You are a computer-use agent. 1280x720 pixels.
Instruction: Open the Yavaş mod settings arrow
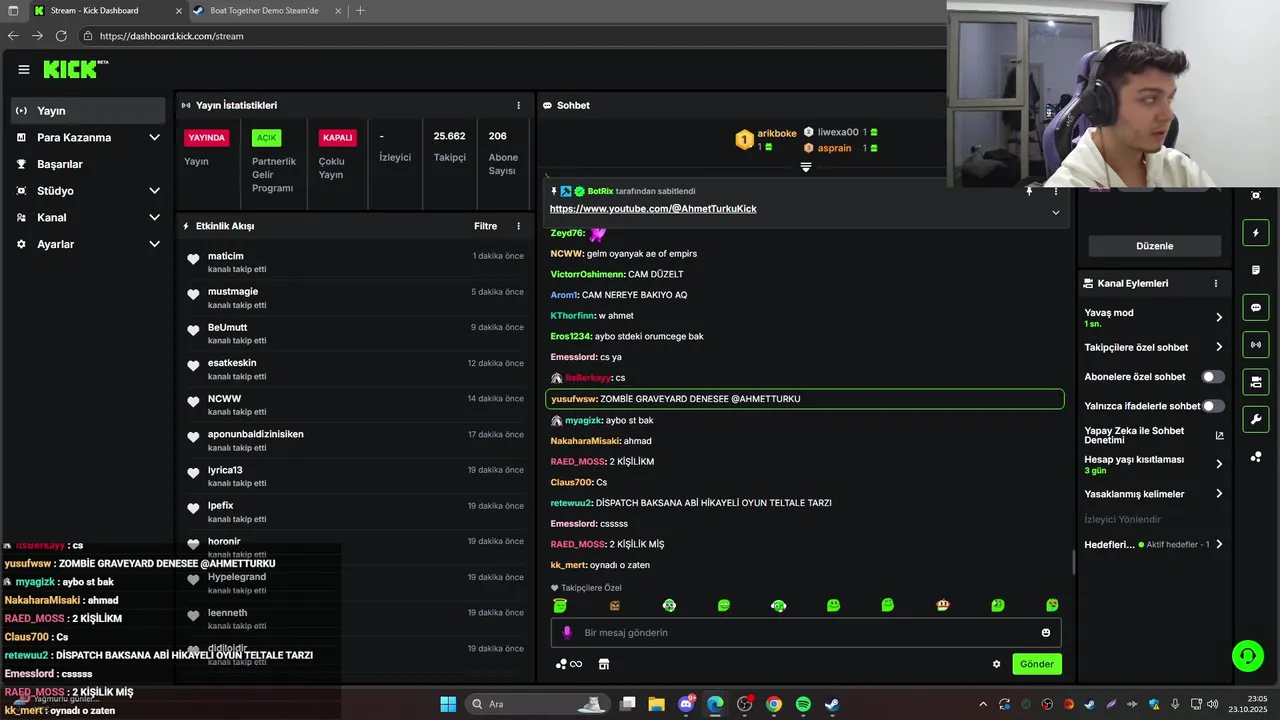1219,317
